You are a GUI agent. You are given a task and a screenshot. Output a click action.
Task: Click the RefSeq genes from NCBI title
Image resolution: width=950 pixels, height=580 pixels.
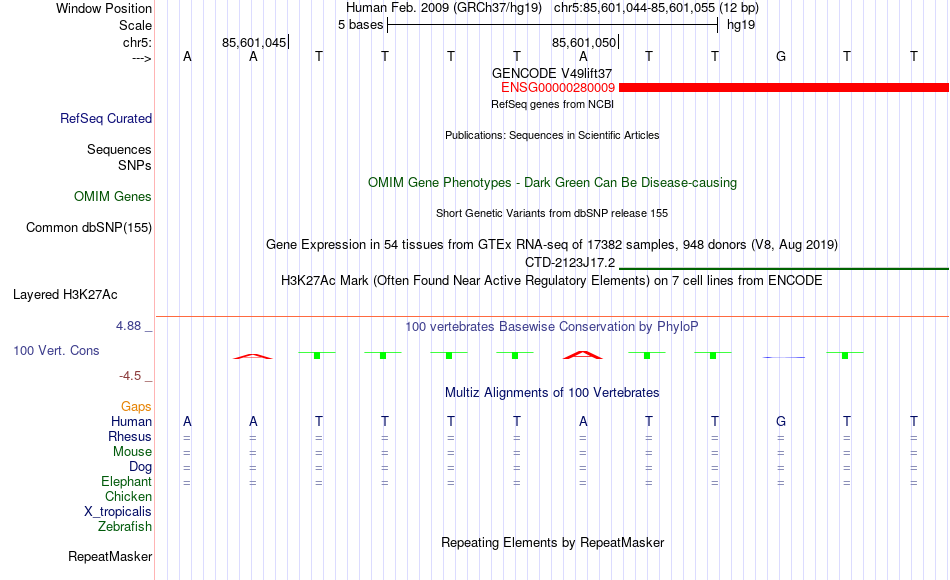[553, 104]
